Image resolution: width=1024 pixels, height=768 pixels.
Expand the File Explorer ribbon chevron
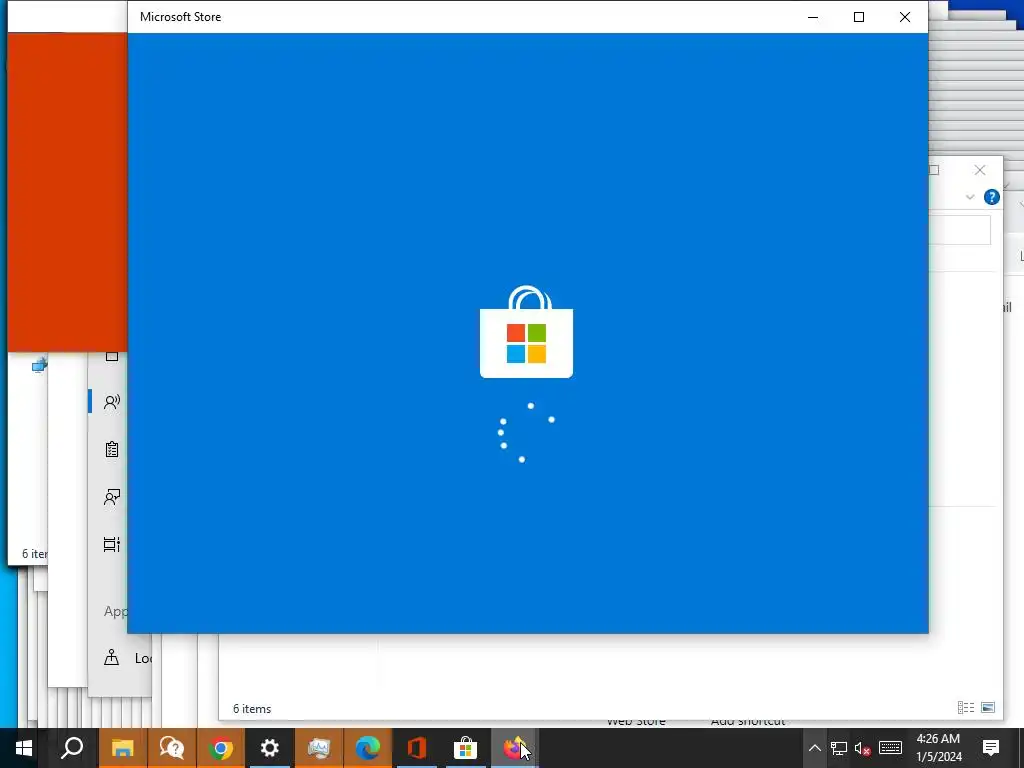pyautogui.click(x=970, y=197)
